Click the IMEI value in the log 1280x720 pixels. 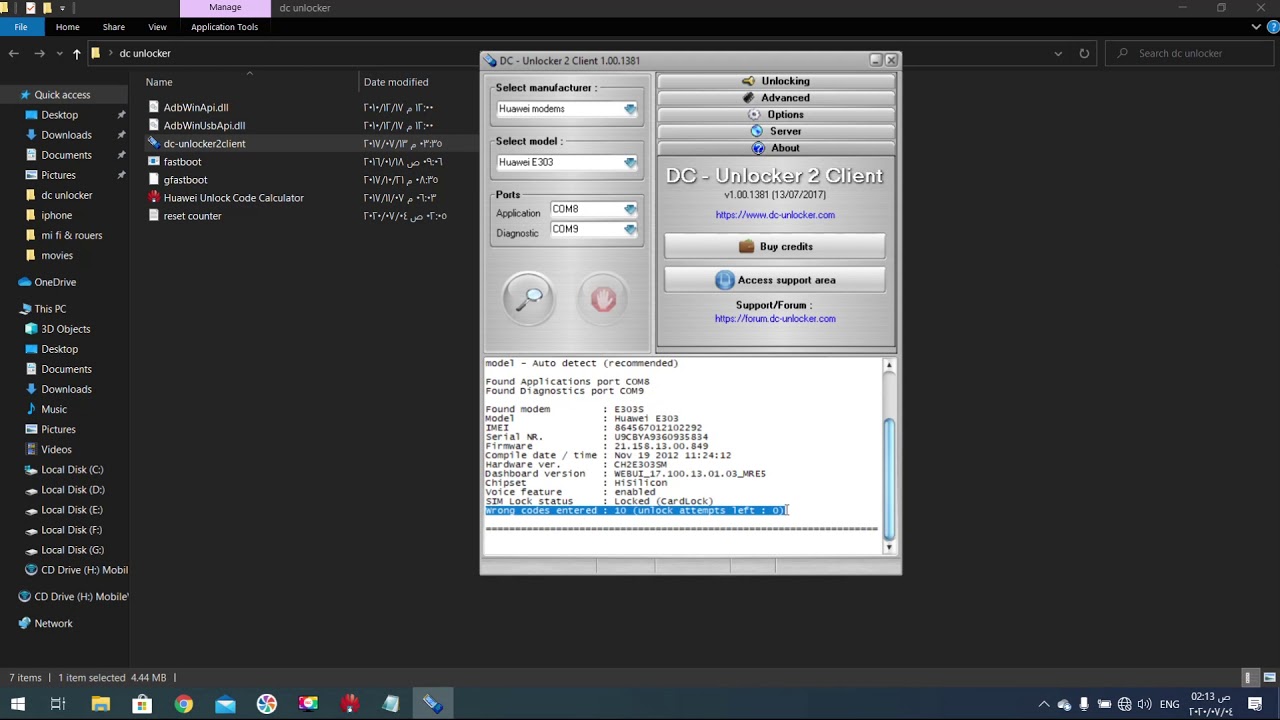[x=658, y=428]
